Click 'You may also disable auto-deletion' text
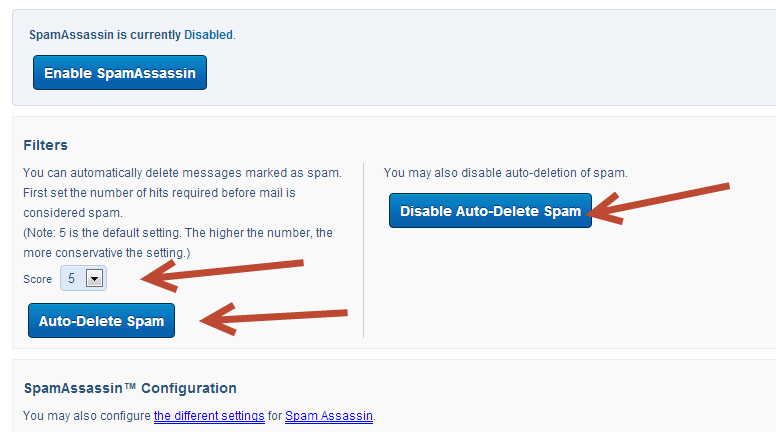The width and height of the screenshot is (776, 432). click(506, 173)
